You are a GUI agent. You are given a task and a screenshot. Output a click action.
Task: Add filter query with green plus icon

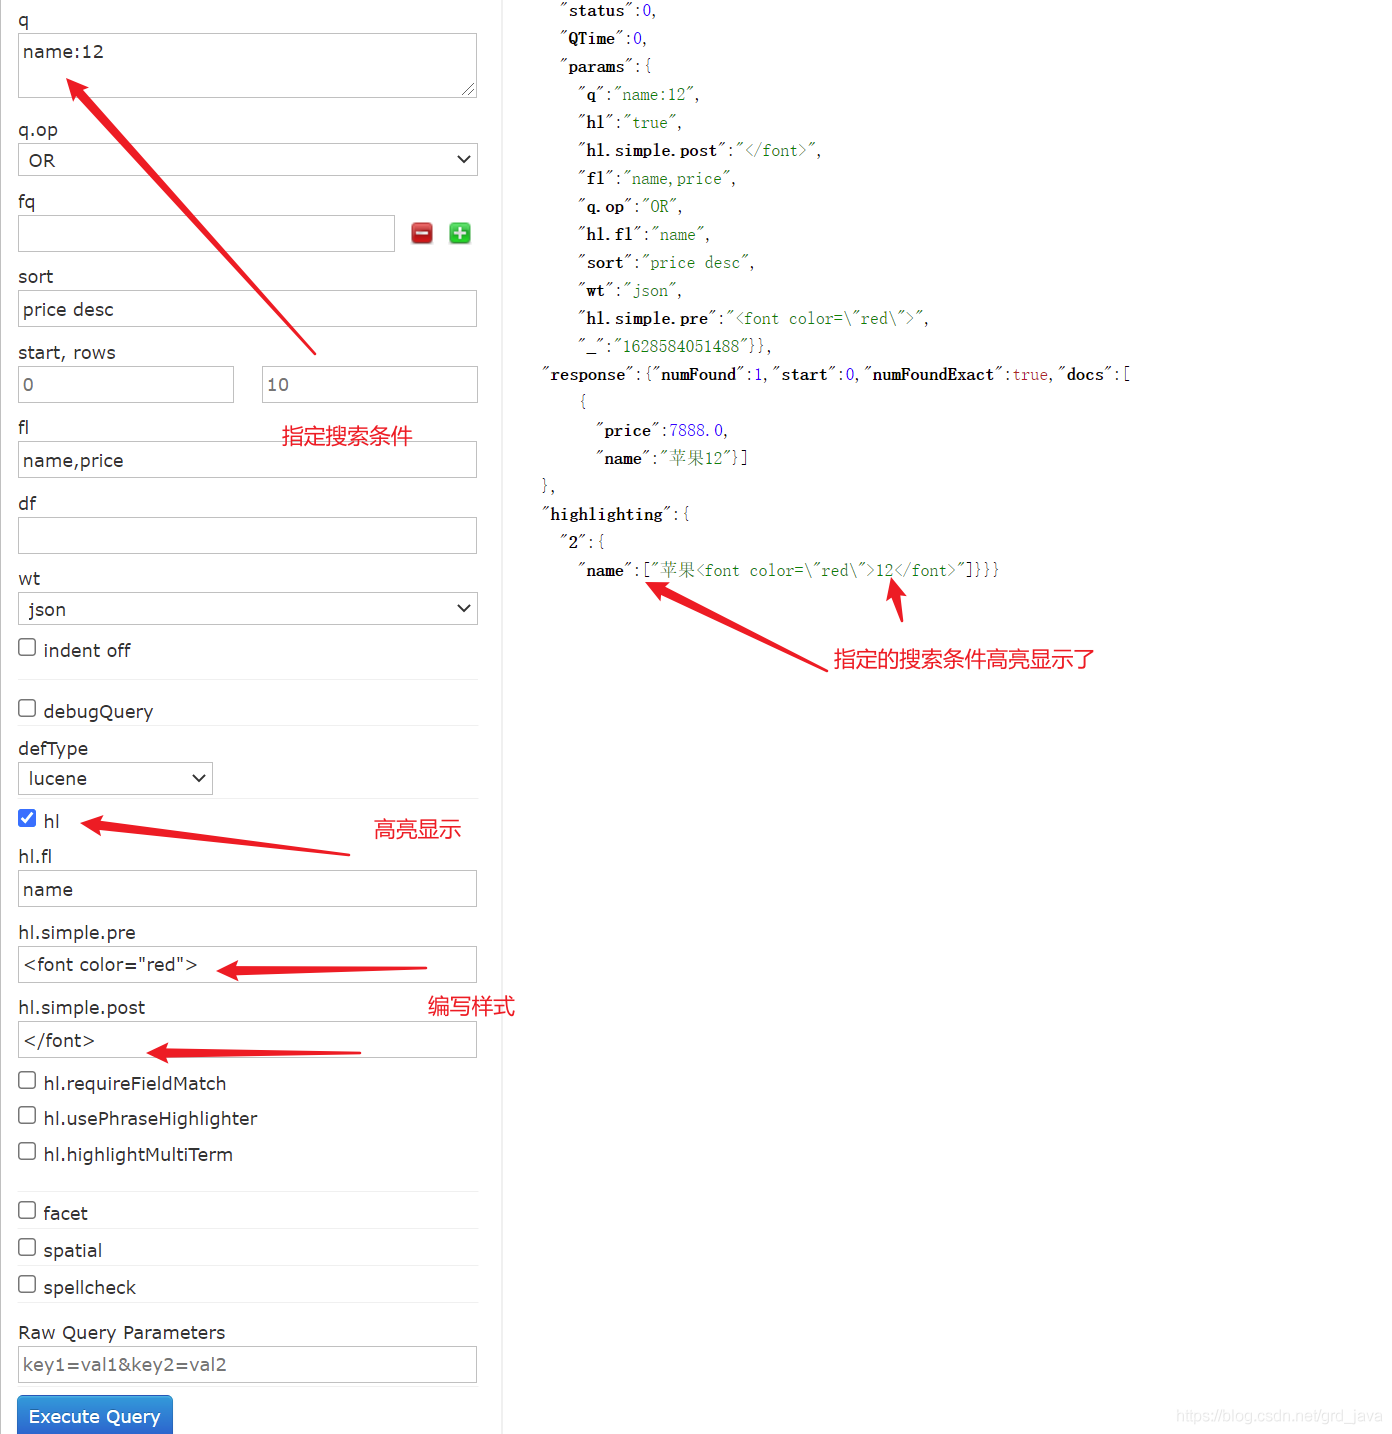pyautogui.click(x=460, y=233)
